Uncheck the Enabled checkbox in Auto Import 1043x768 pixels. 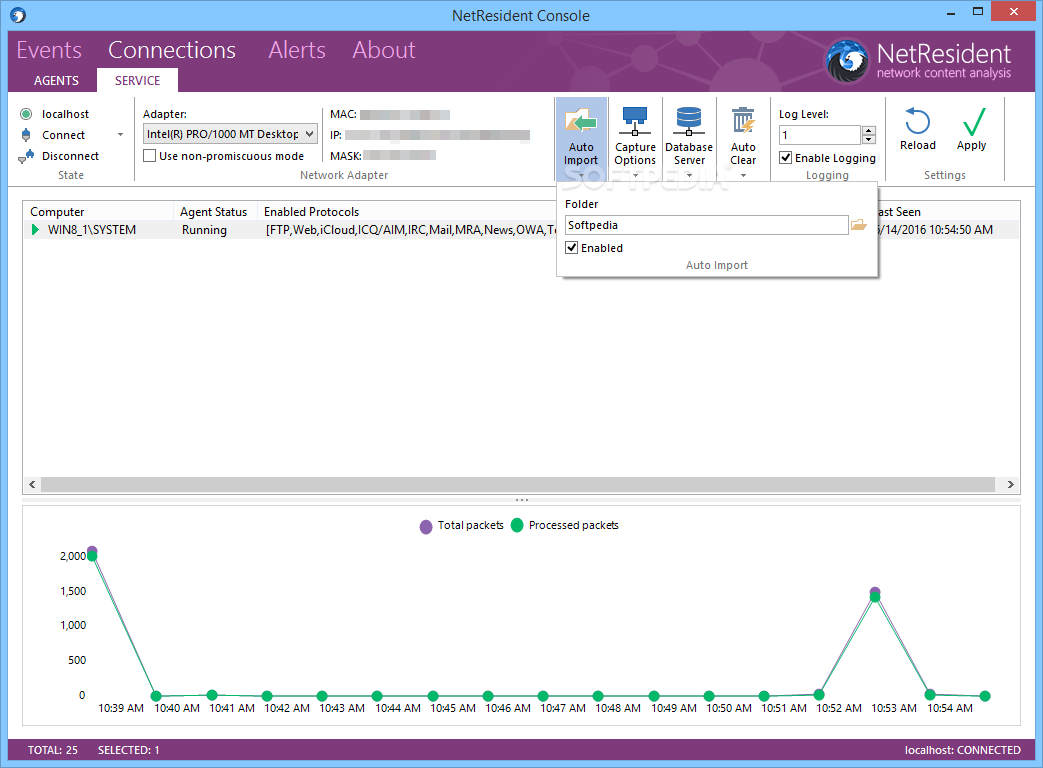point(571,247)
